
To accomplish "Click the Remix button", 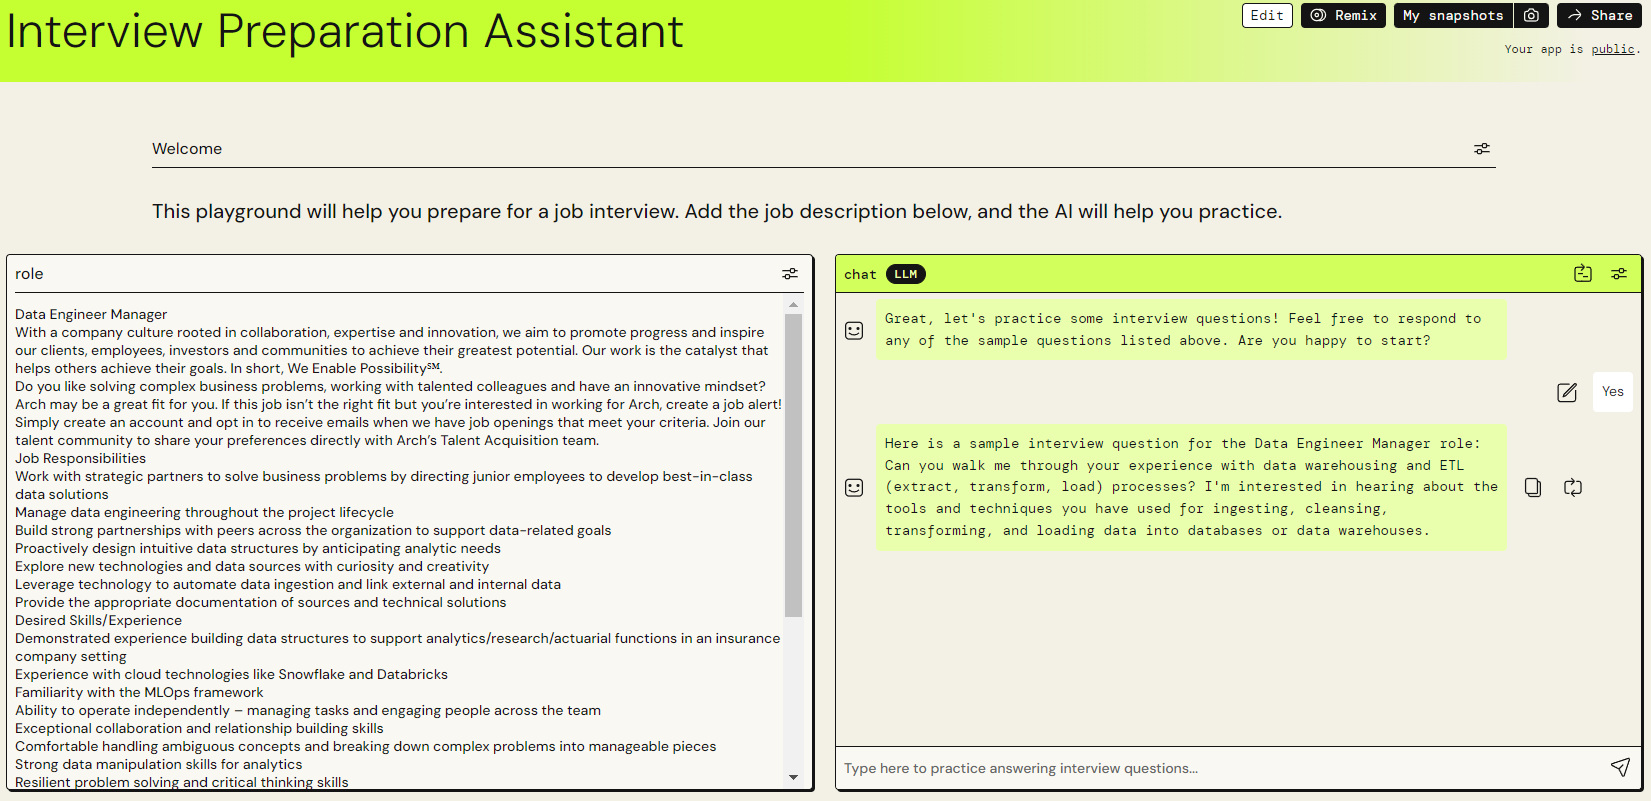I will pyautogui.click(x=1343, y=15).
